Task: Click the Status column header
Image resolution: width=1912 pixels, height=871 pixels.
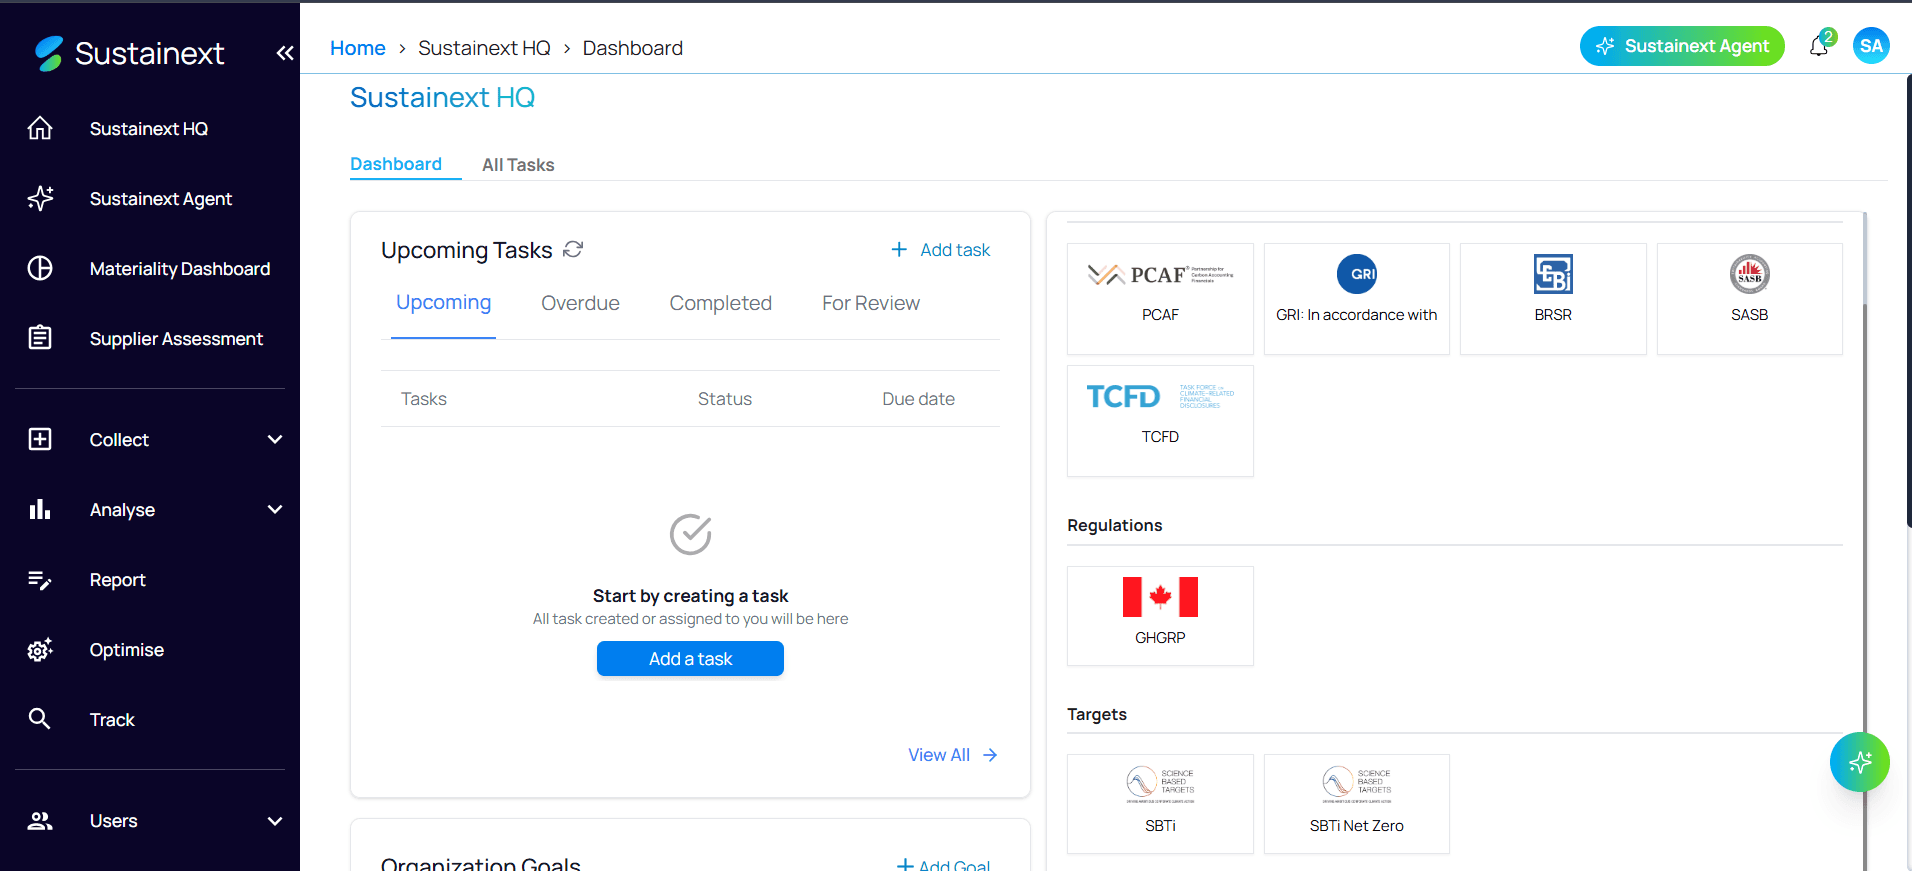Action: pyautogui.click(x=725, y=399)
